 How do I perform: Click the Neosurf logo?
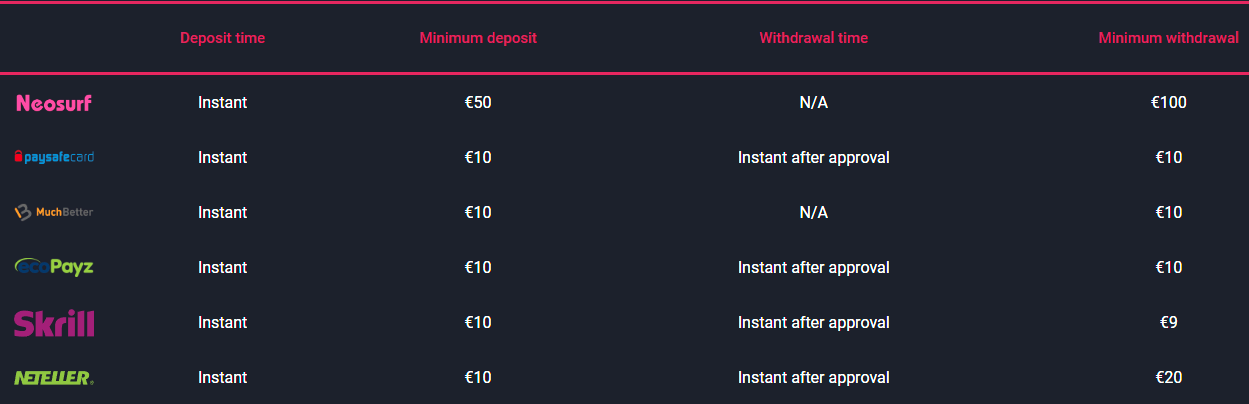tap(54, 102)
